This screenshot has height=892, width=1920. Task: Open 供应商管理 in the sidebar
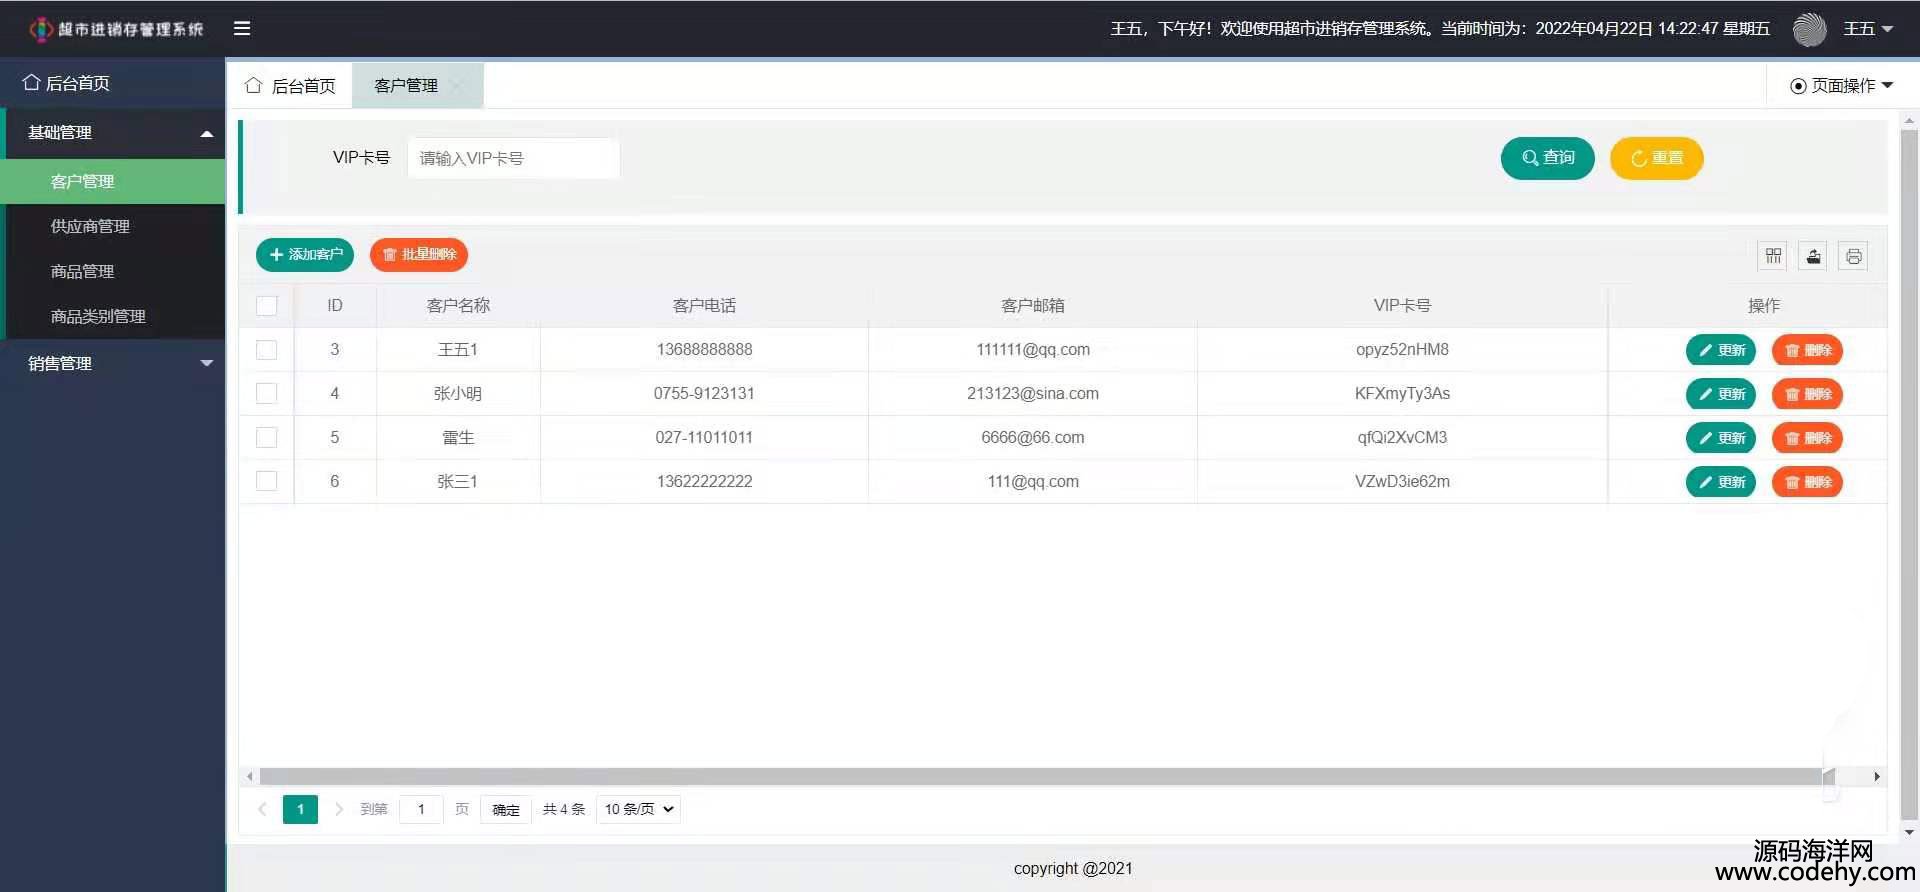point(90,226)
